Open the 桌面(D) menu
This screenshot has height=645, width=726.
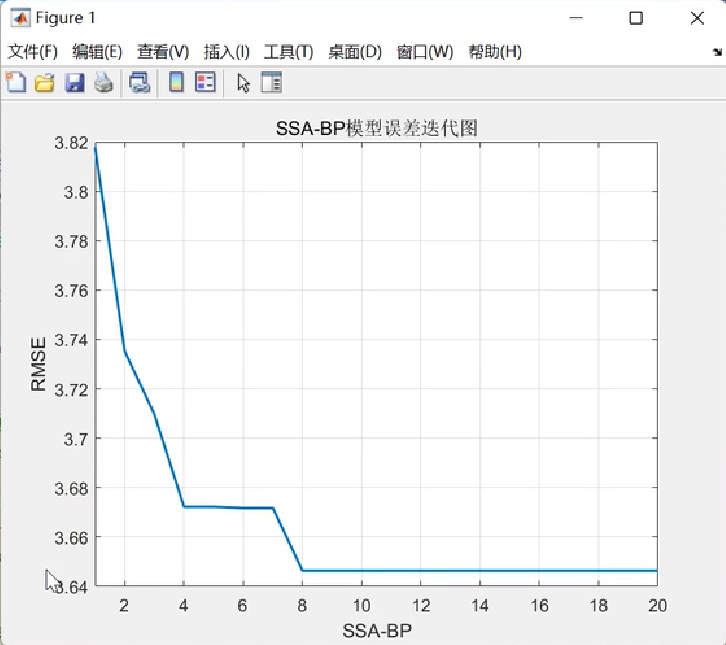point(355,52)
